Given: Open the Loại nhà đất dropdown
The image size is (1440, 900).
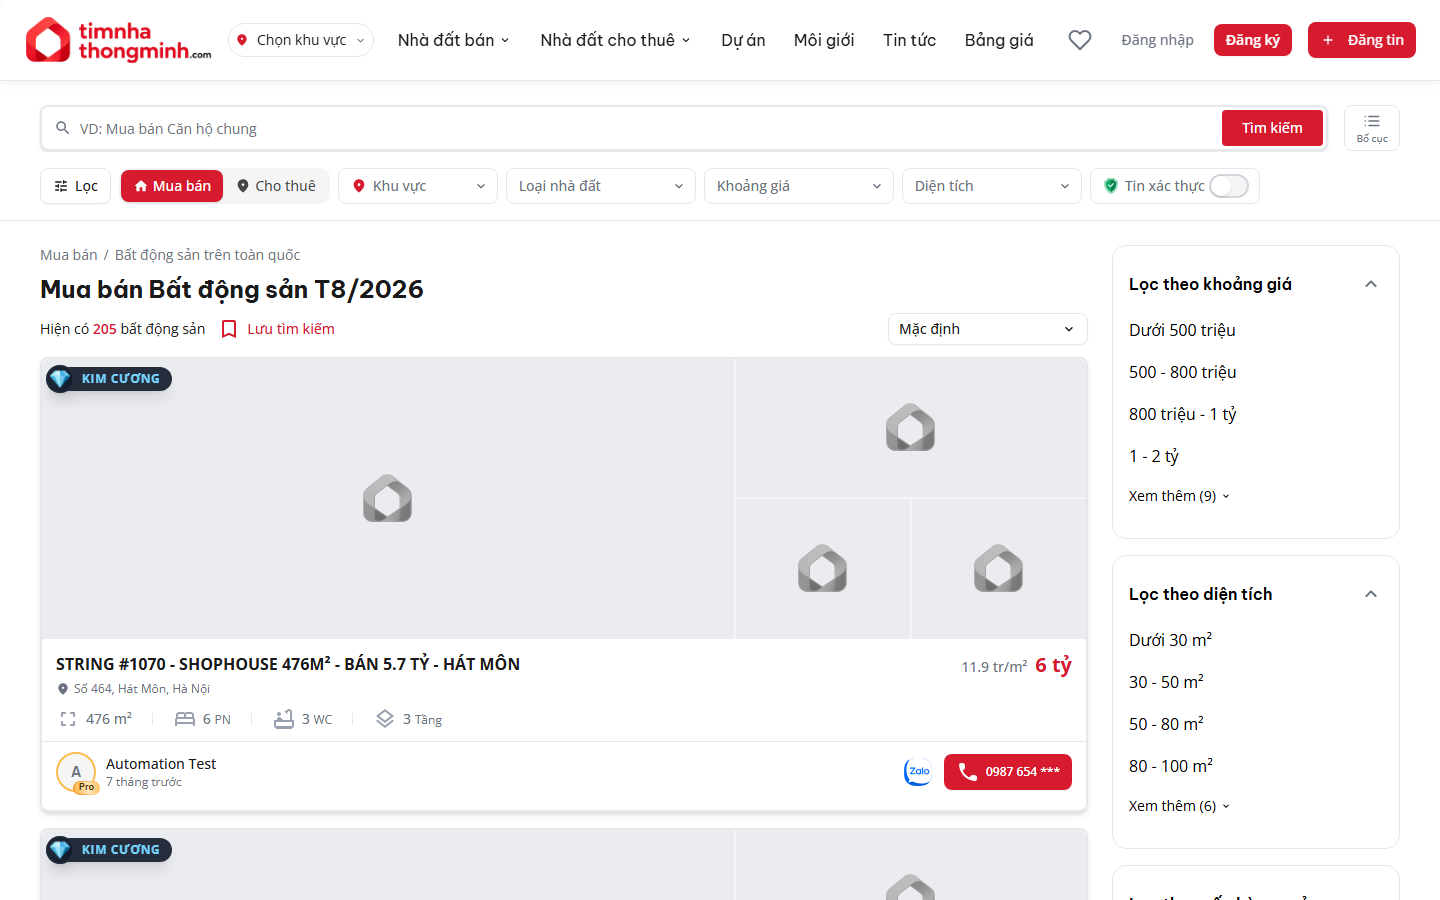Looking at the screenshot, I should point(601,186).
